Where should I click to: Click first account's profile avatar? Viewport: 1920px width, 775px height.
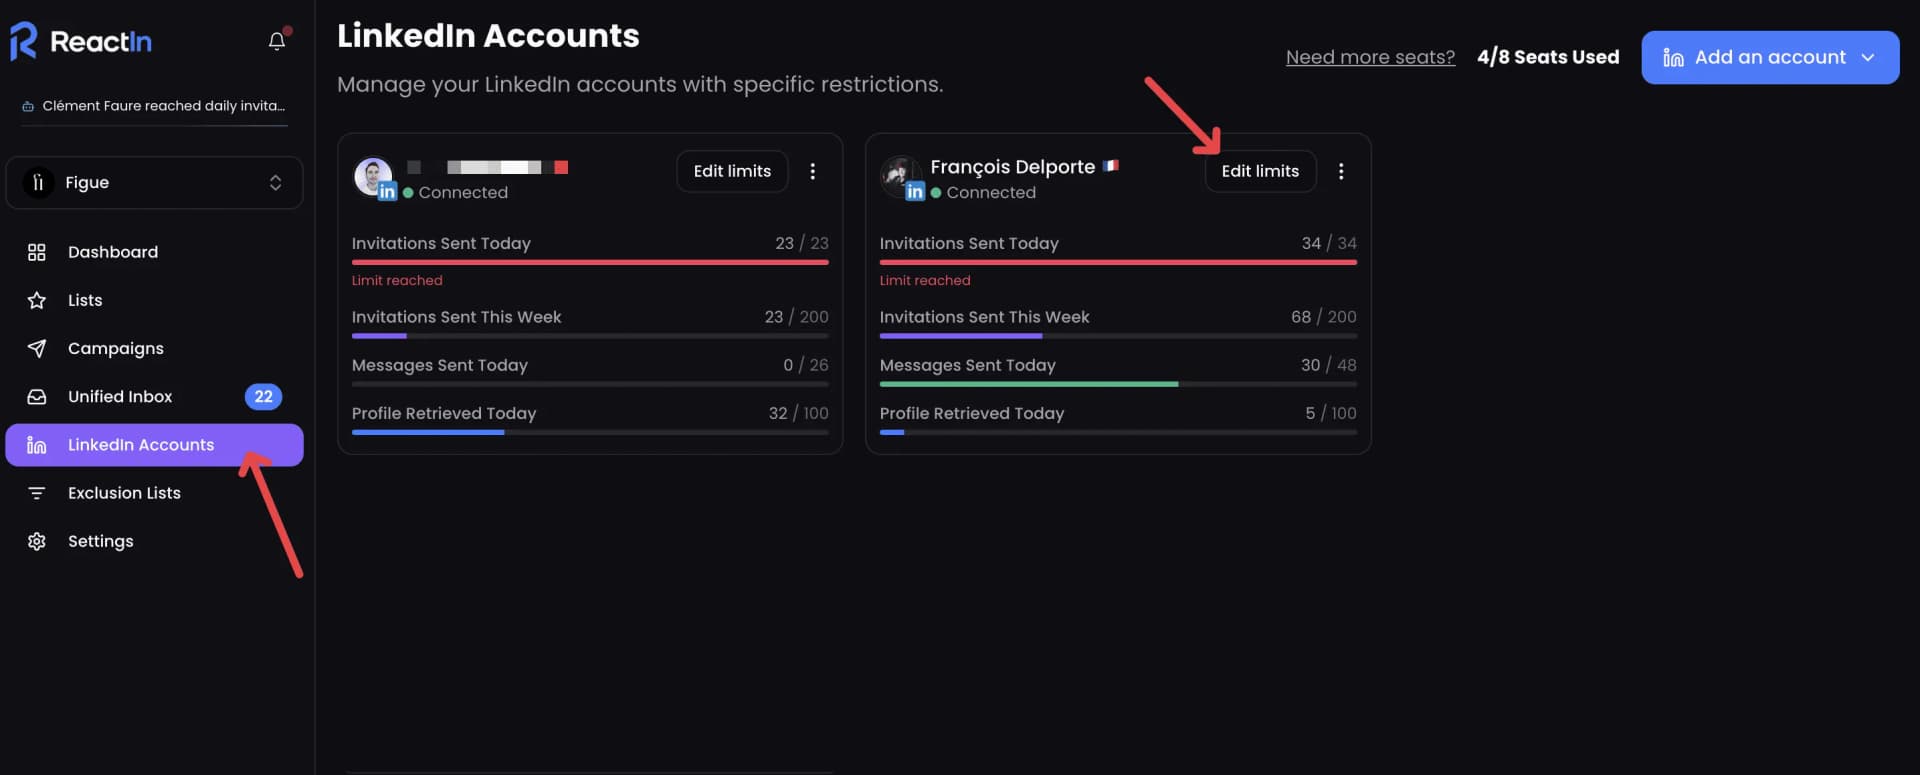pos(373,176)
